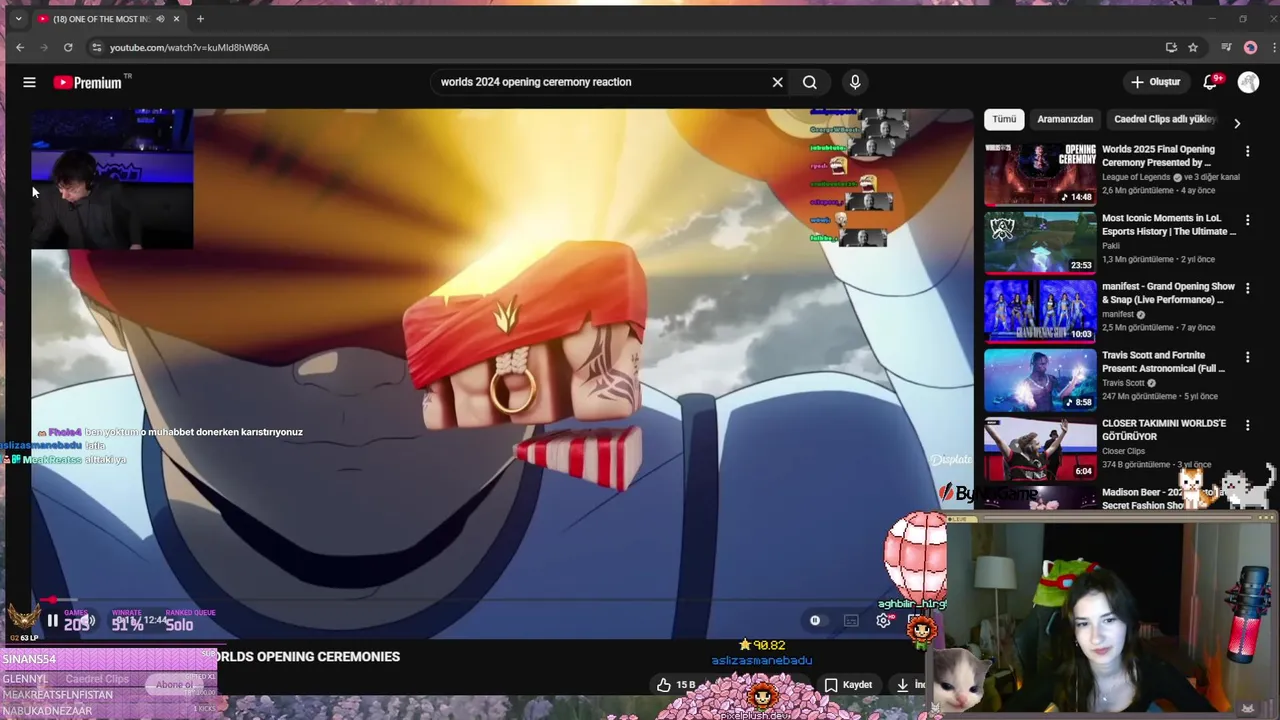1280x720 pixels.
Task: Select the Caedrel Clips adlı yükleyen chip
Action: pos(1164,119)
